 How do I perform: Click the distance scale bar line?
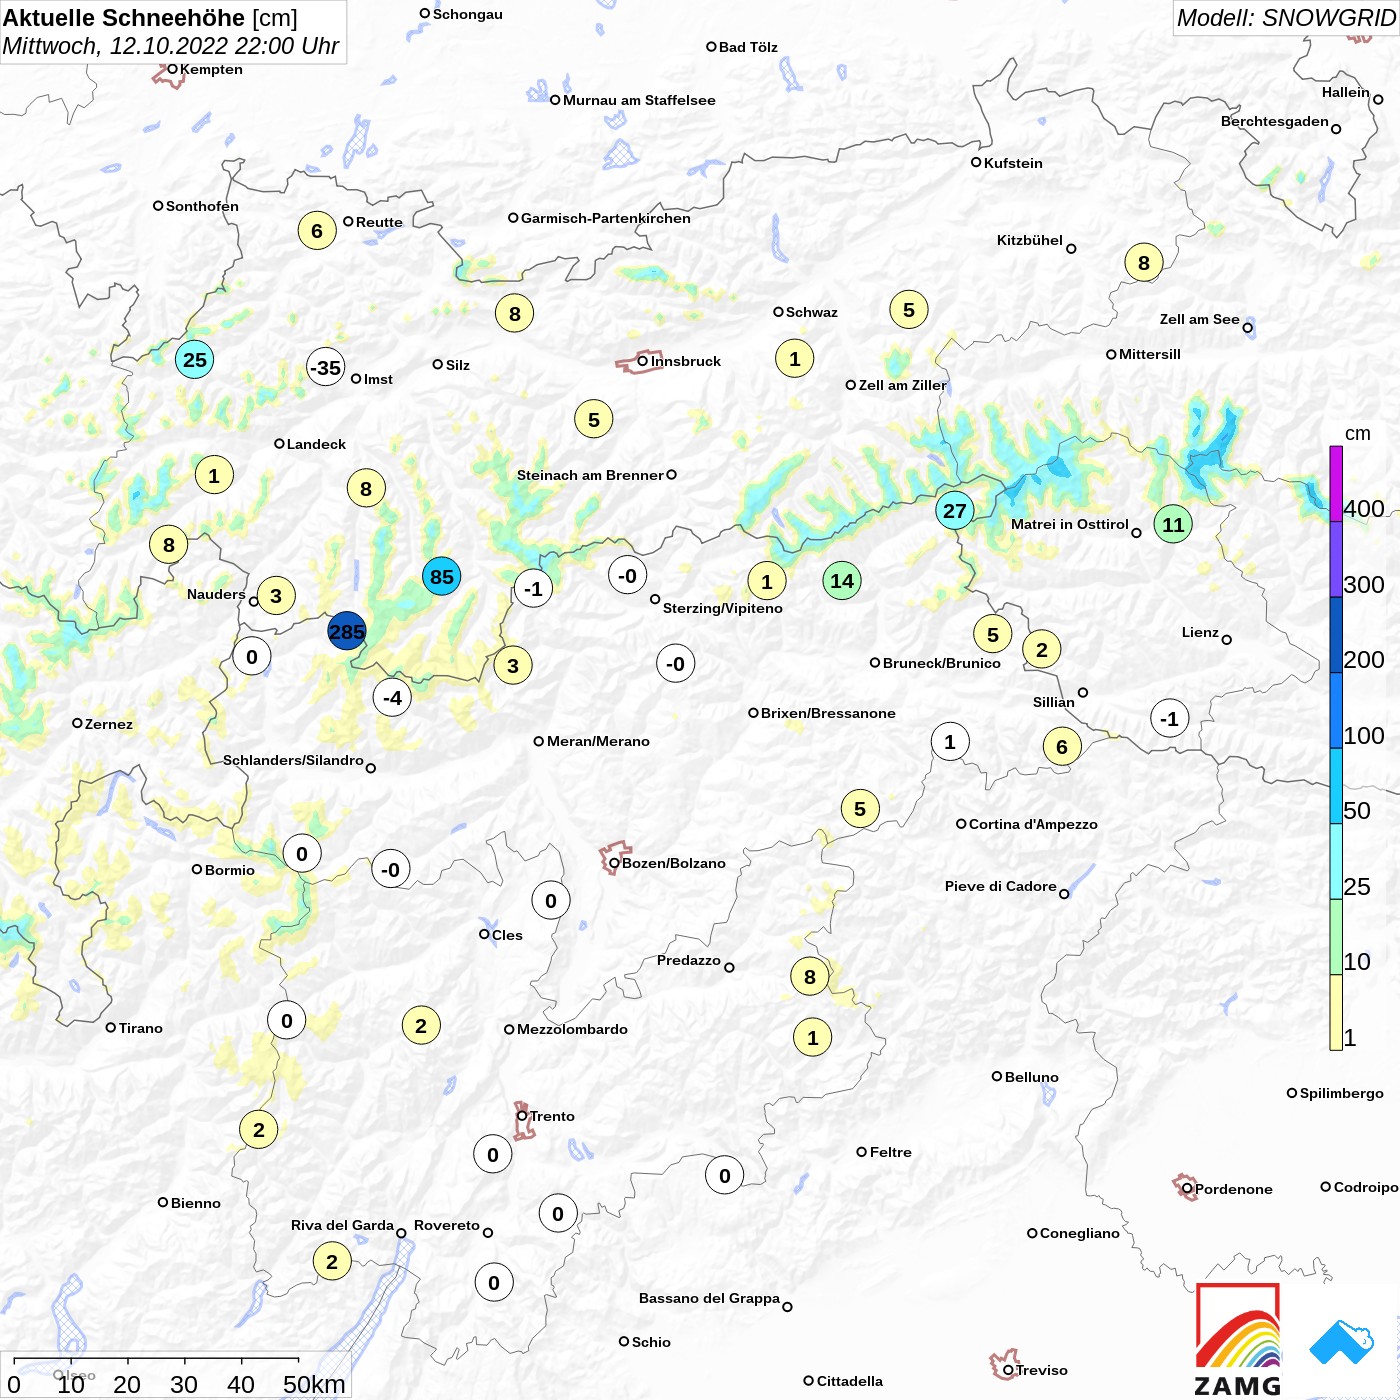pos(156,1359)
